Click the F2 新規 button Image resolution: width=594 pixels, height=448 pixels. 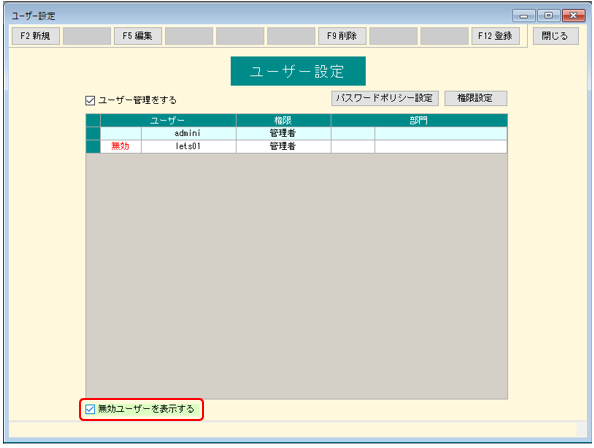[x=36, y=36]
